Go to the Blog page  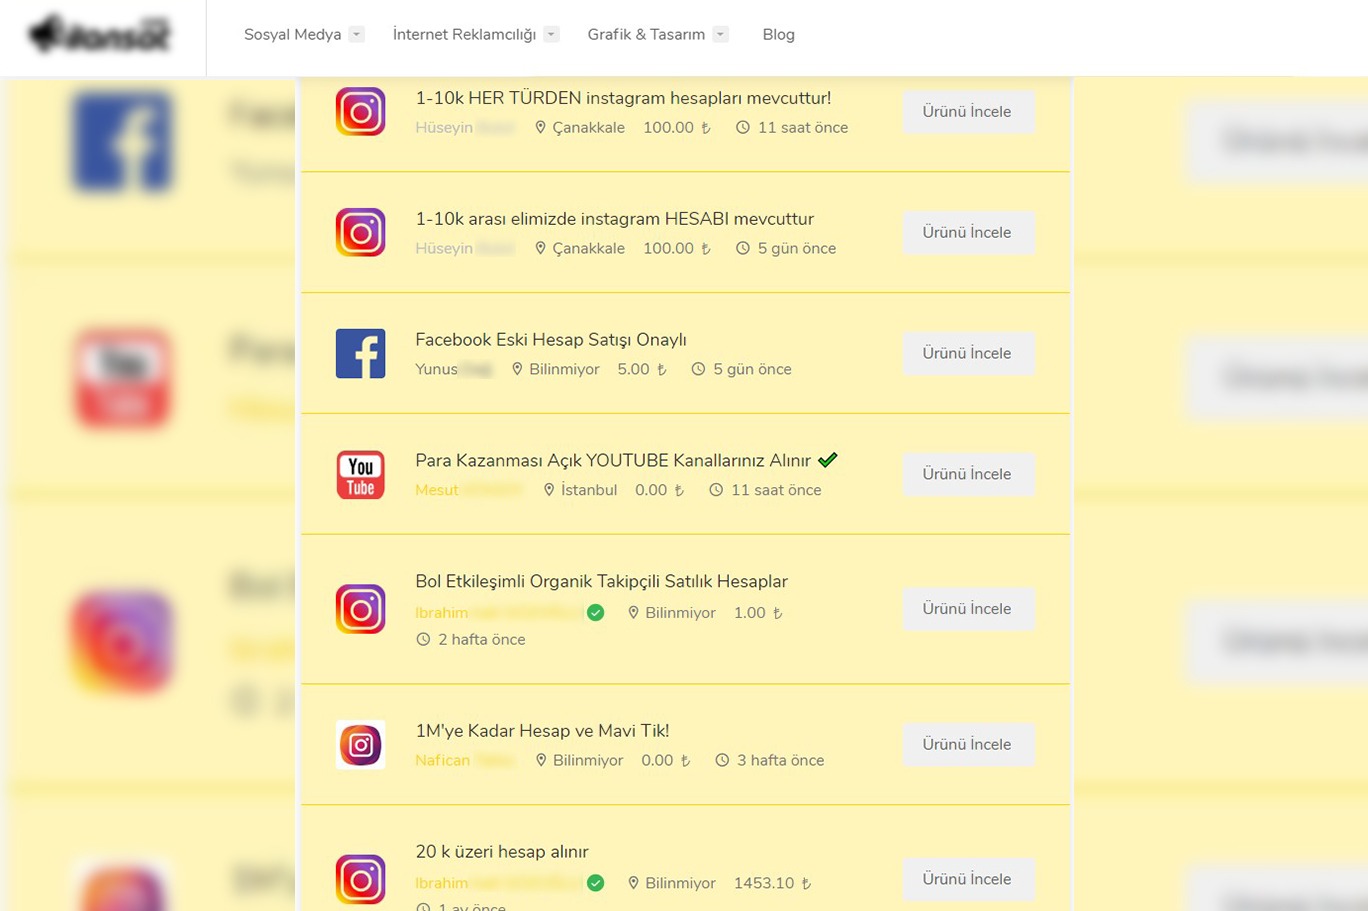pyautogui.click(x=778, y=35)
